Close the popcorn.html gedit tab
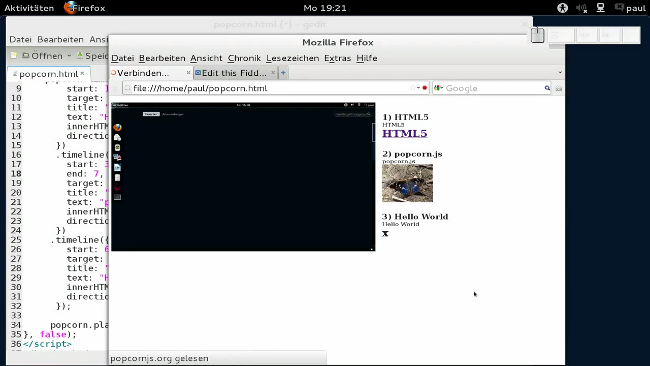 click(x=82, y=73)
